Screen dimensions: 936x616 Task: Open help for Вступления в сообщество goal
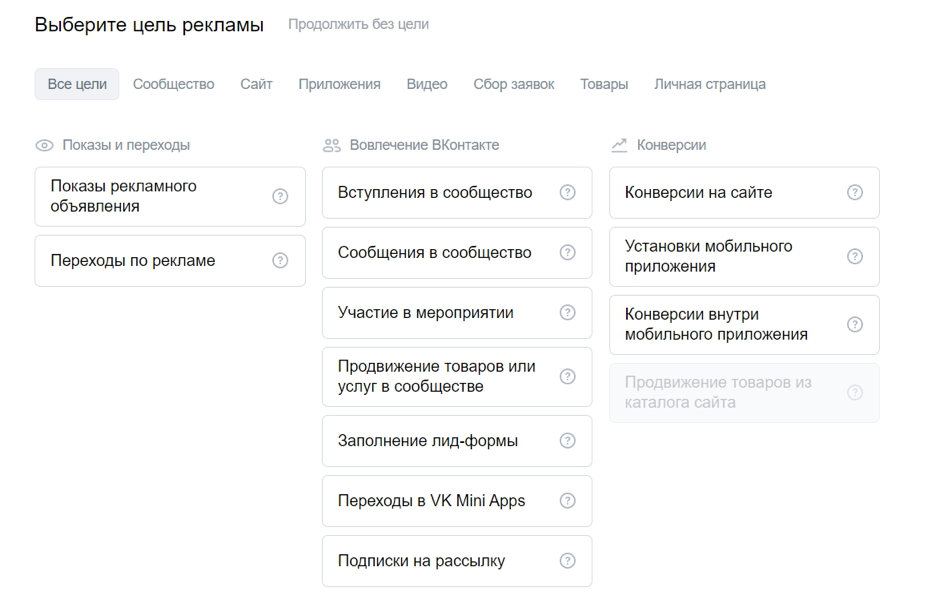click(x=567, y=193)
